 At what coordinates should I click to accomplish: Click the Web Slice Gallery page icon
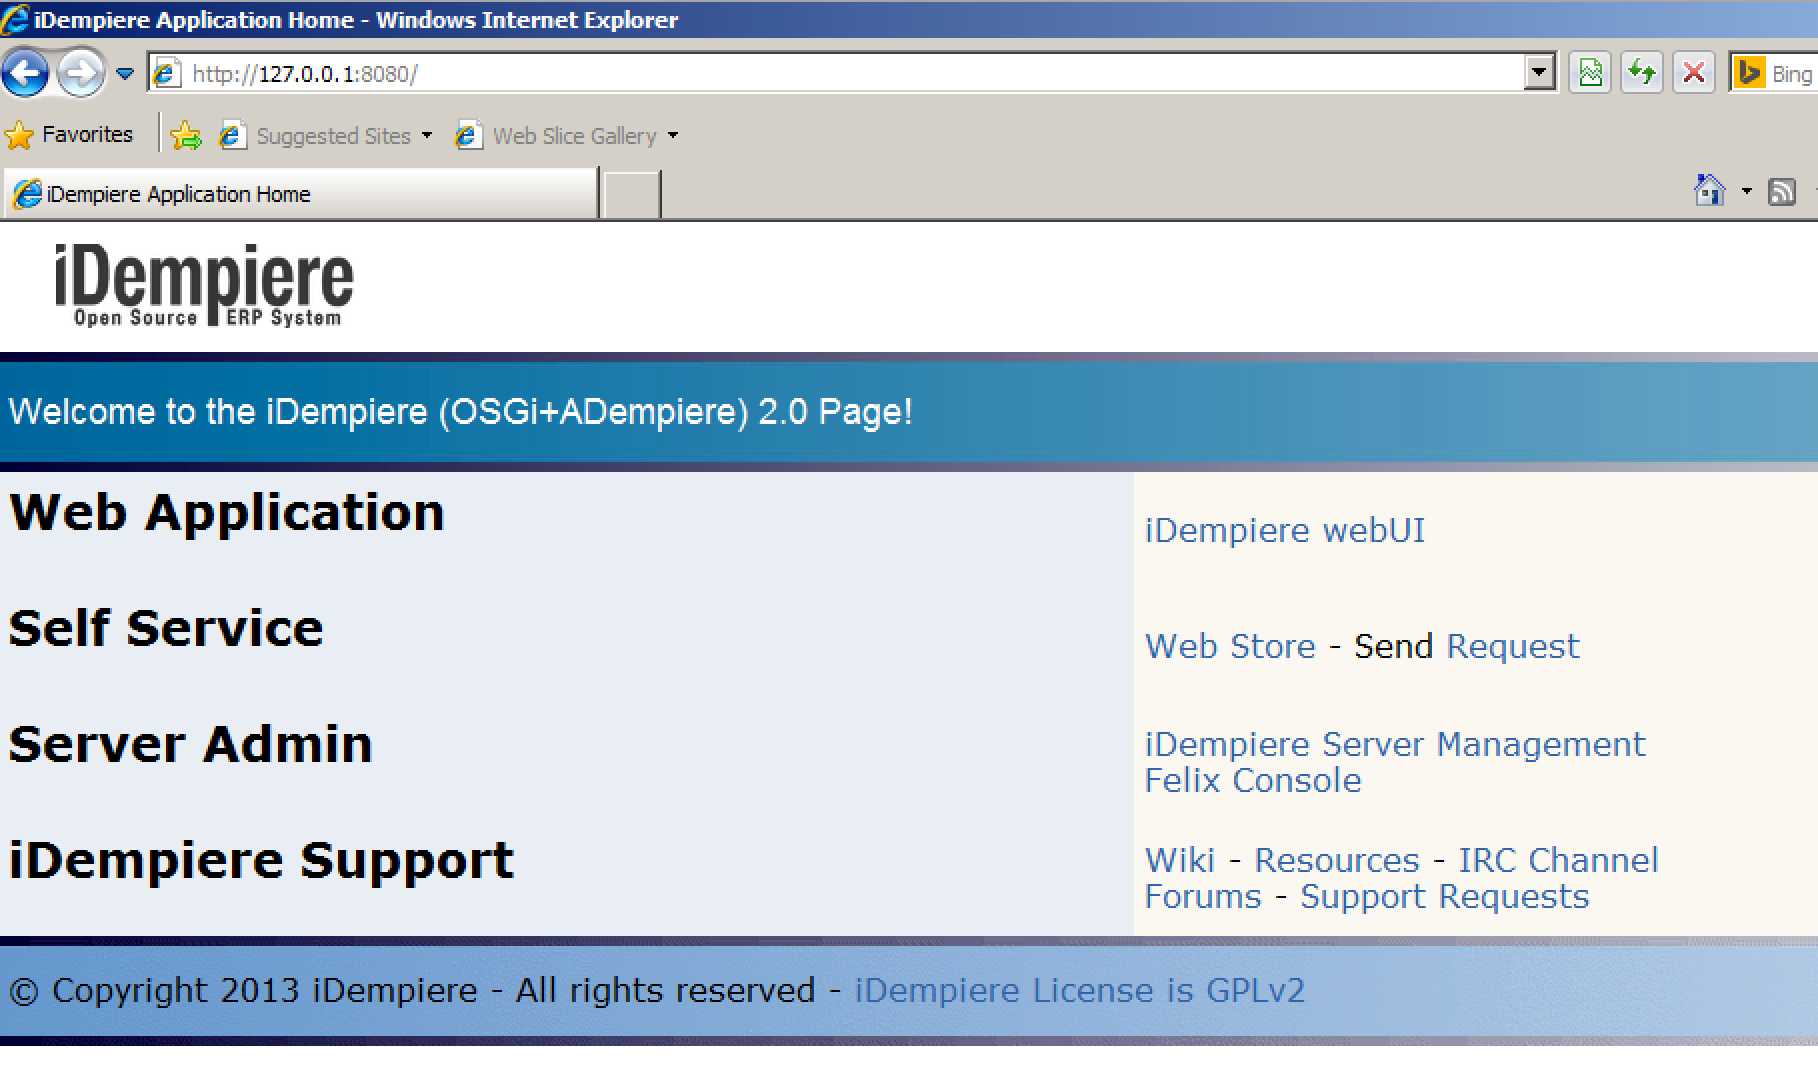pyautogui.click(x=467, y=135)
